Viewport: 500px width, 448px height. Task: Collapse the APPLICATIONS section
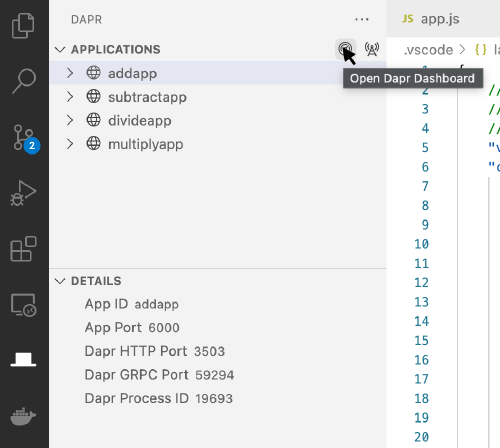tap(60, 49)
